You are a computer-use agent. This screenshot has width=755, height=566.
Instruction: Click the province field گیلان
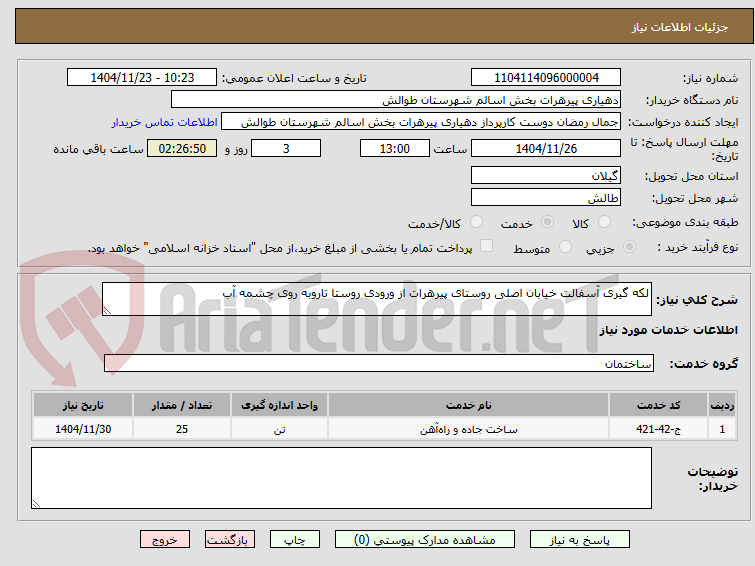546,175
